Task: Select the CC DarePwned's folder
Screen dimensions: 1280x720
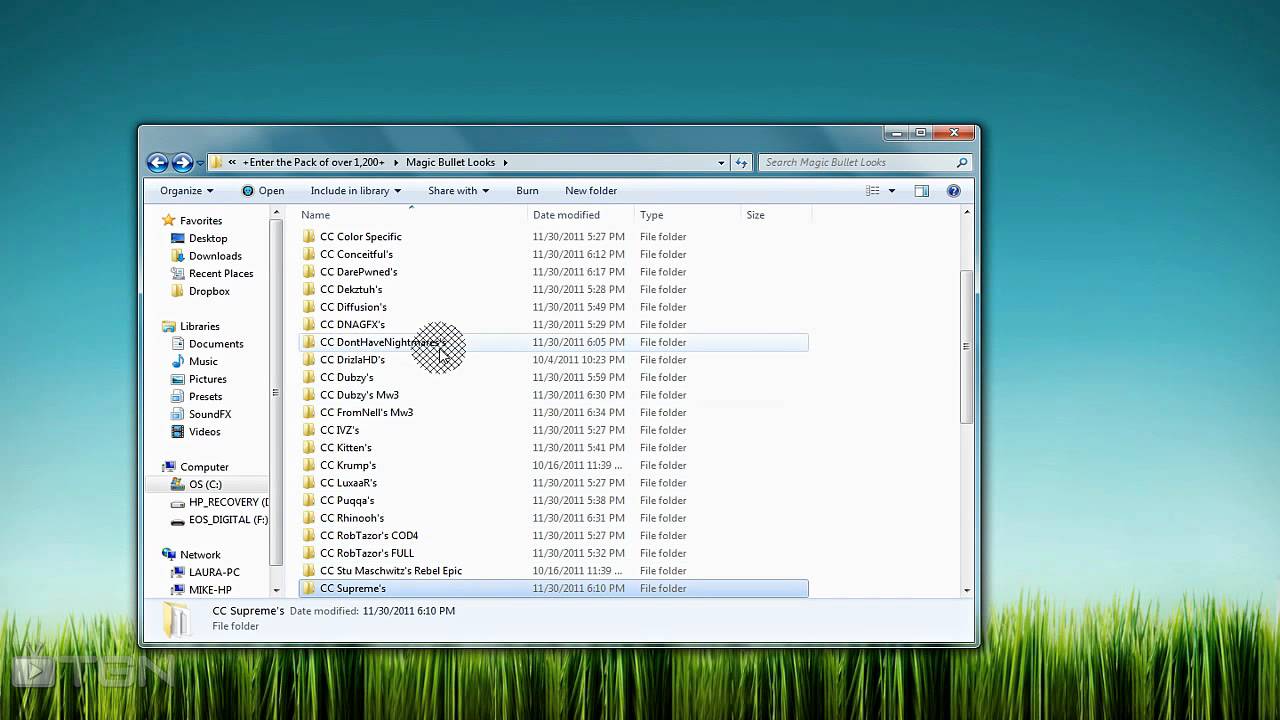Action: pos(553,272)
